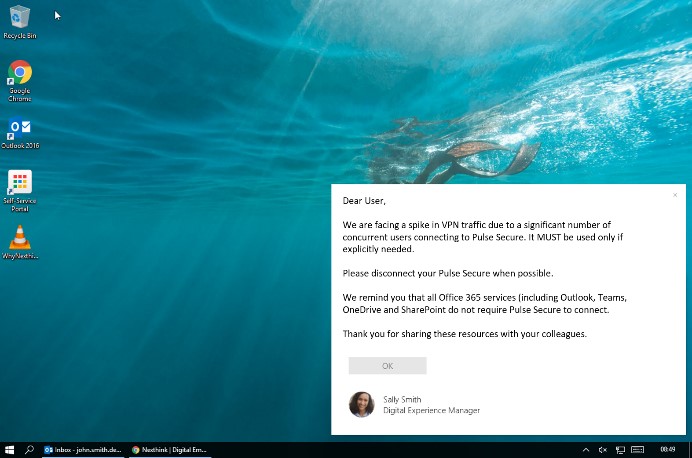Click the Show Desktop strip at taskbar edge
The image size is (692, 458).
tap(690, 450)
